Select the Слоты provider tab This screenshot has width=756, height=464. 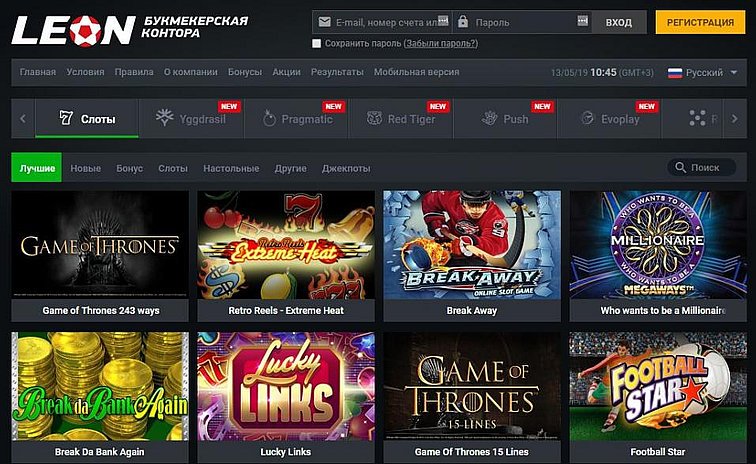click(87, 118)
